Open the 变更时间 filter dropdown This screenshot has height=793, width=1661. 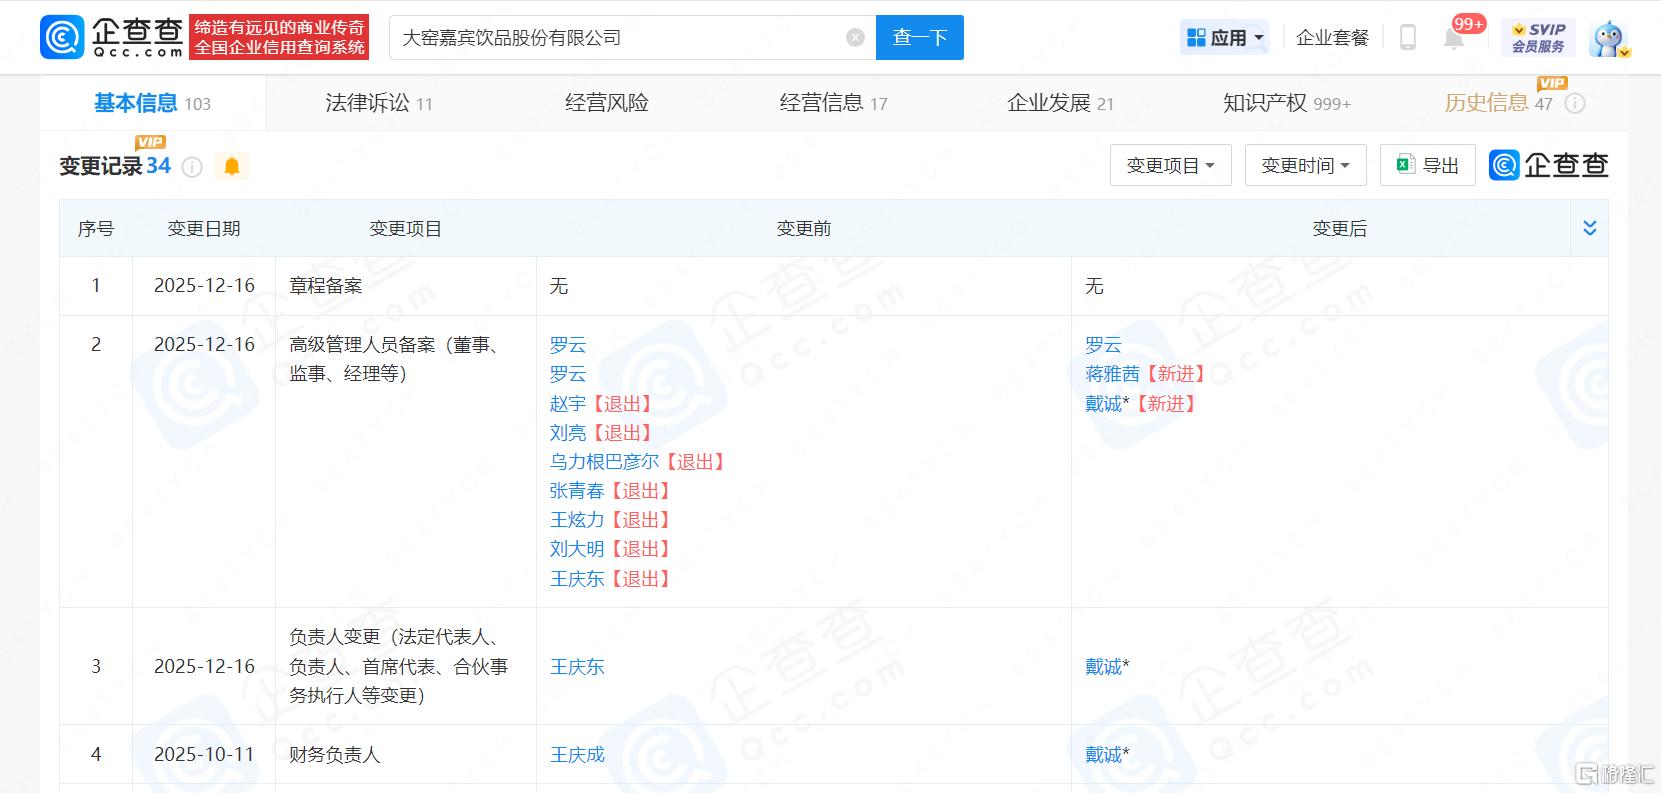tap(1305, 165)
